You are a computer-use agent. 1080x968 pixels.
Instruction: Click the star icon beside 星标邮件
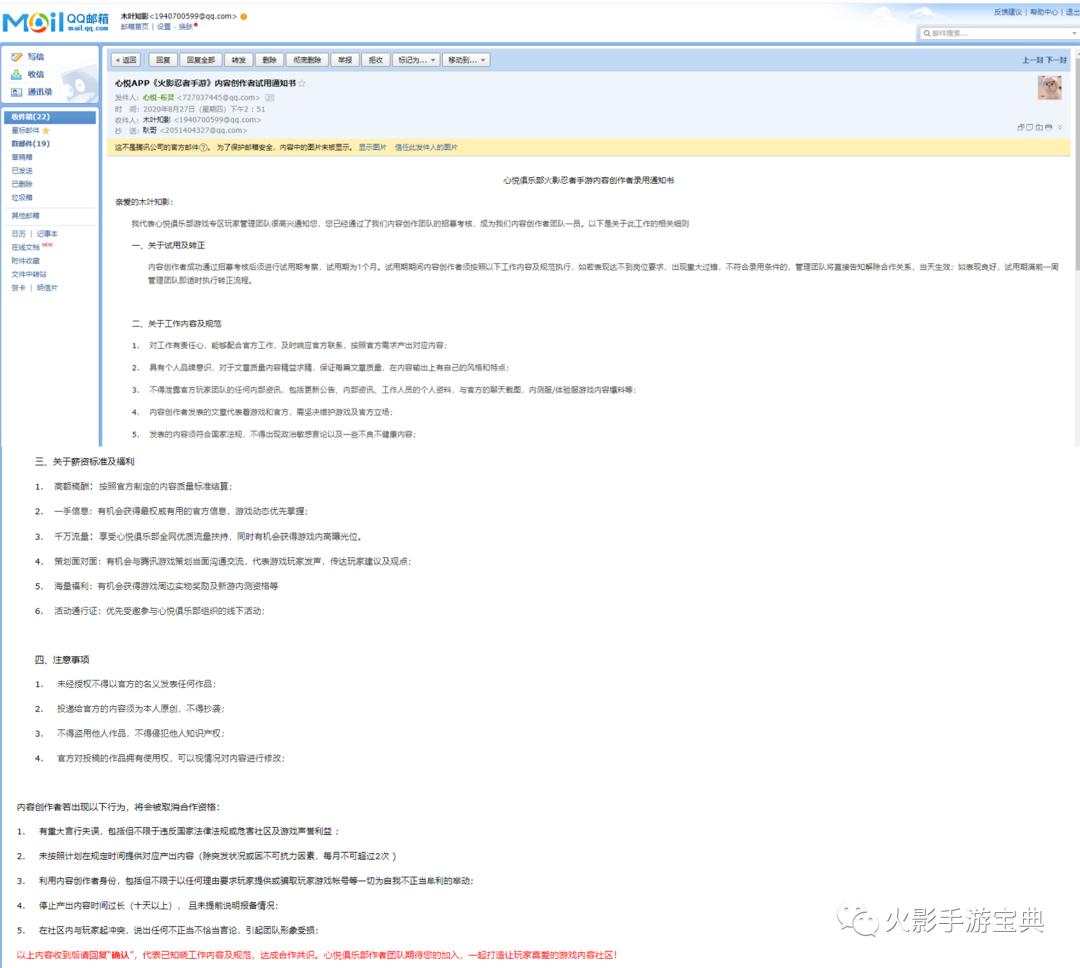point(46,129)
